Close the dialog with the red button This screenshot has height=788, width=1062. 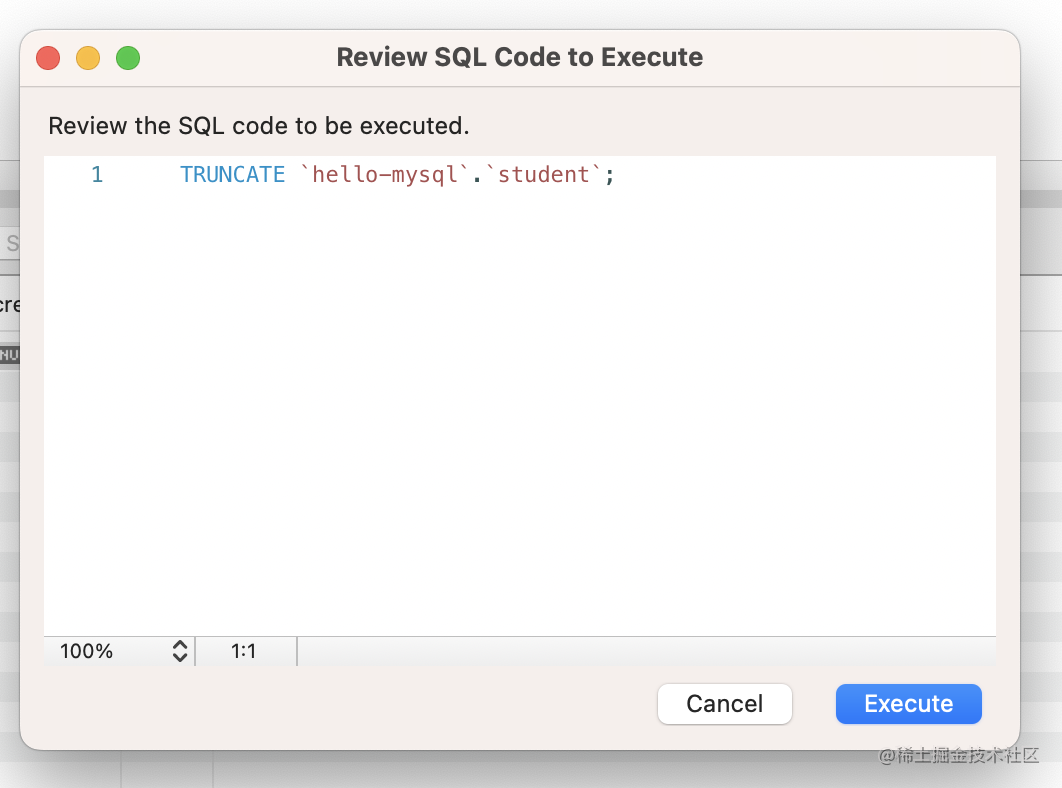[x=48, y=58]
